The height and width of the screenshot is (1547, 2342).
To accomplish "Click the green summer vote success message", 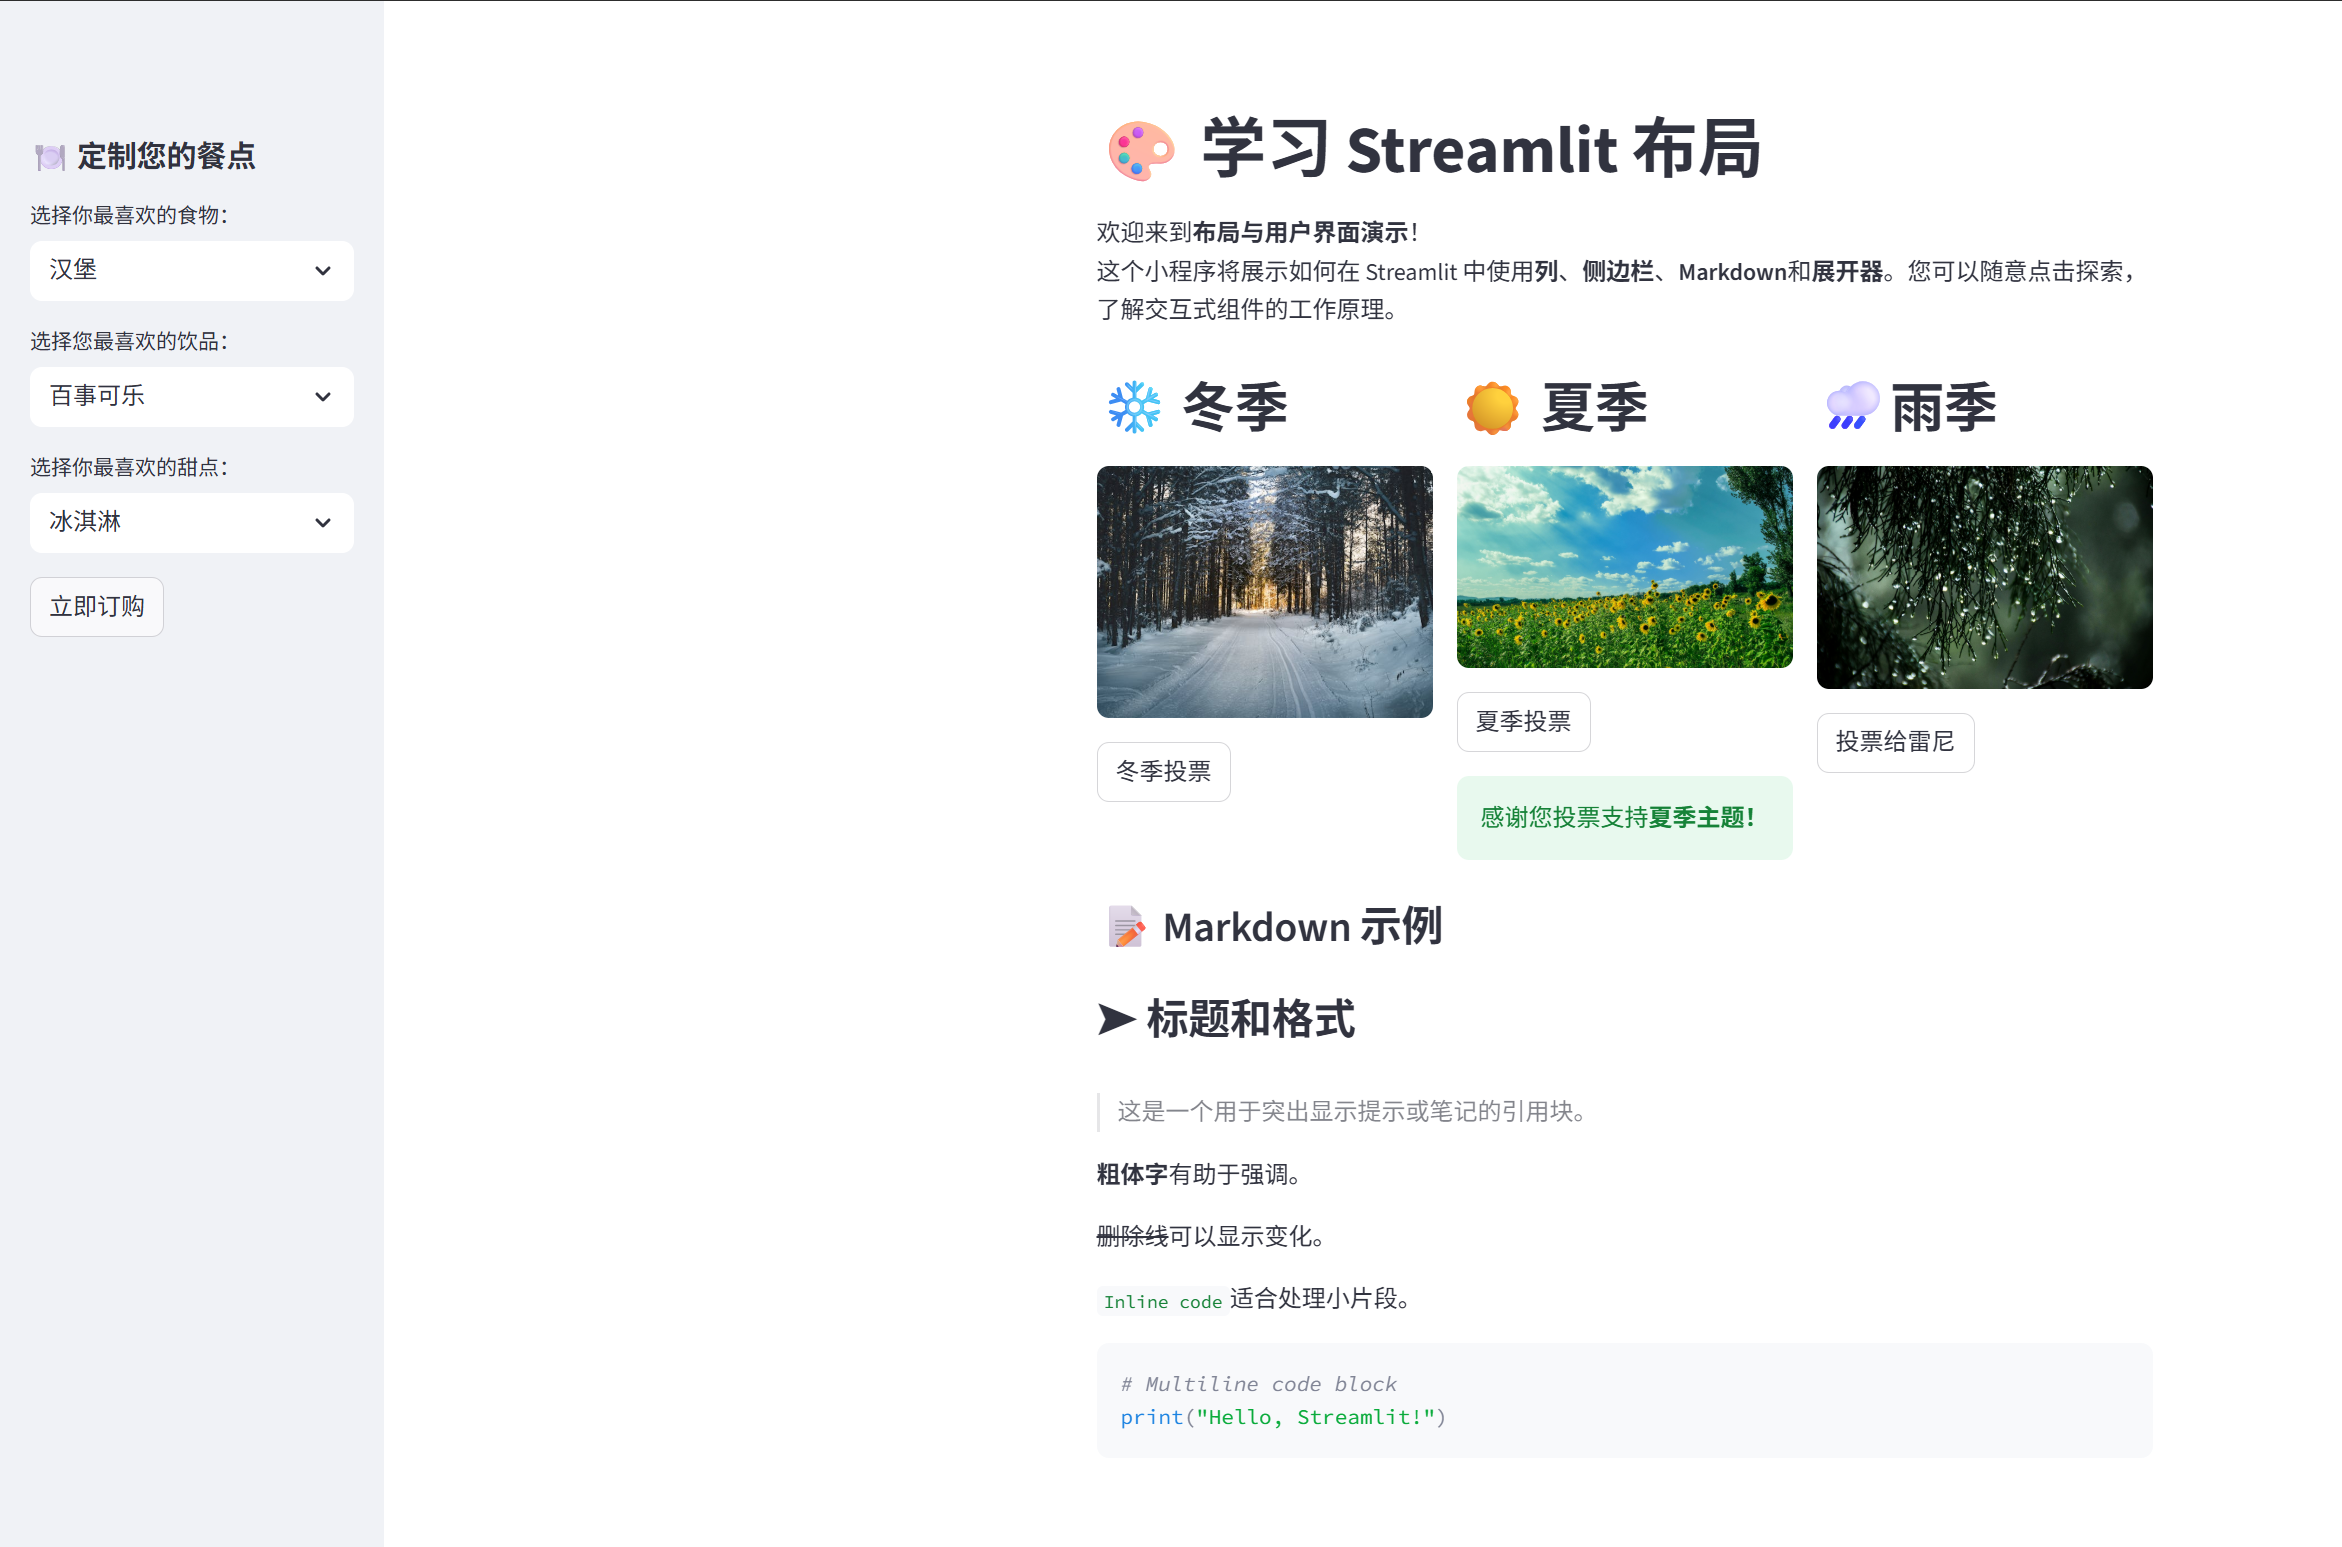I will point(1624,817).
